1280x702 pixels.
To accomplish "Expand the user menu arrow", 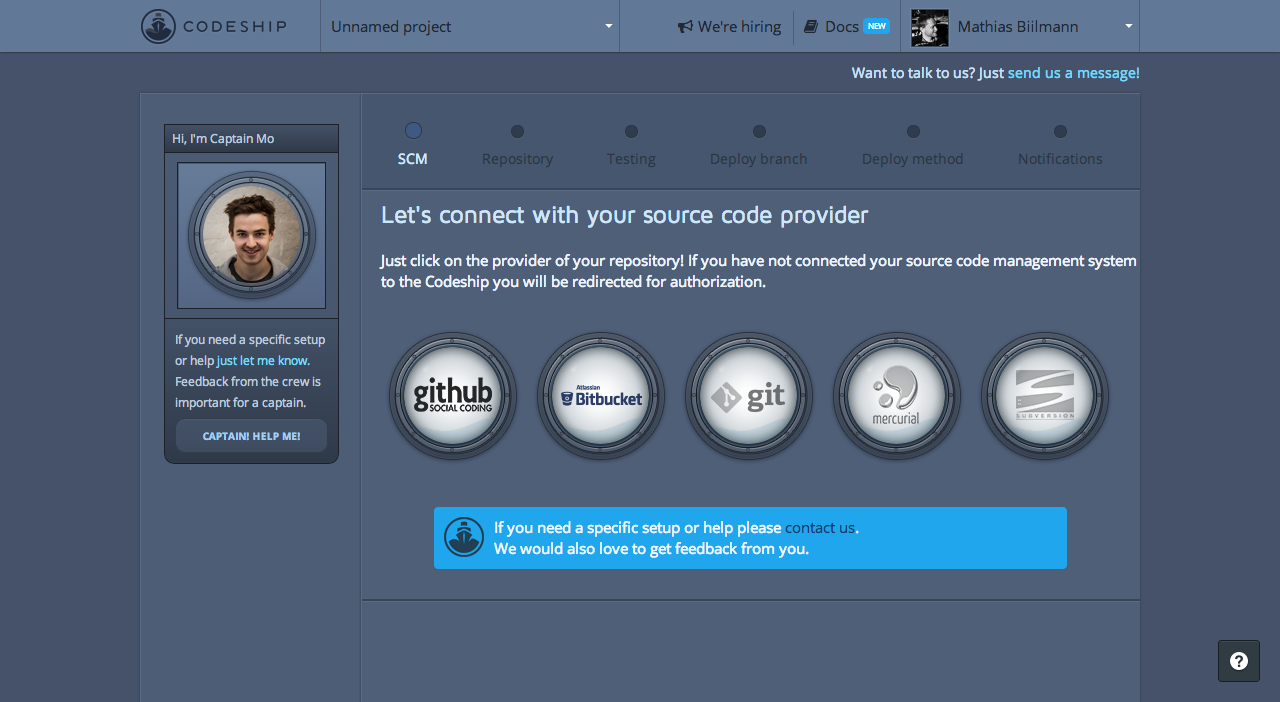I will (x=1128, y=26).
